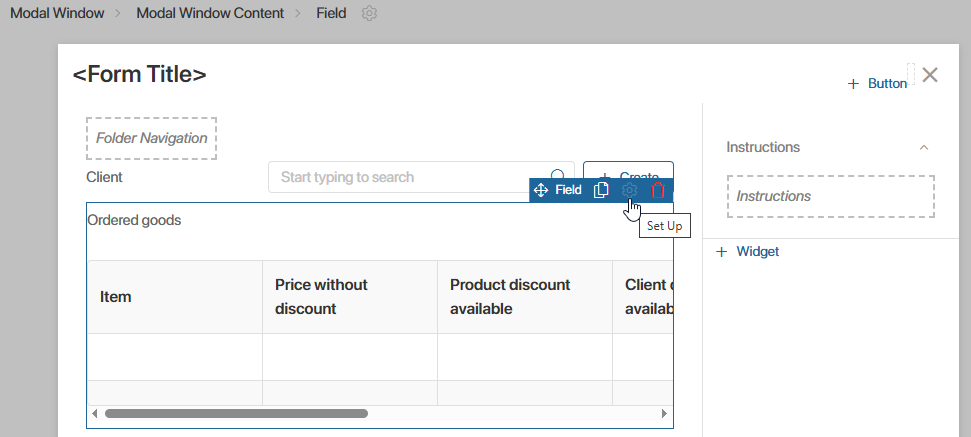Click the table's horizontal scrollbar thumb
This screenshot has height=437, width=971.
pos(236,413)
